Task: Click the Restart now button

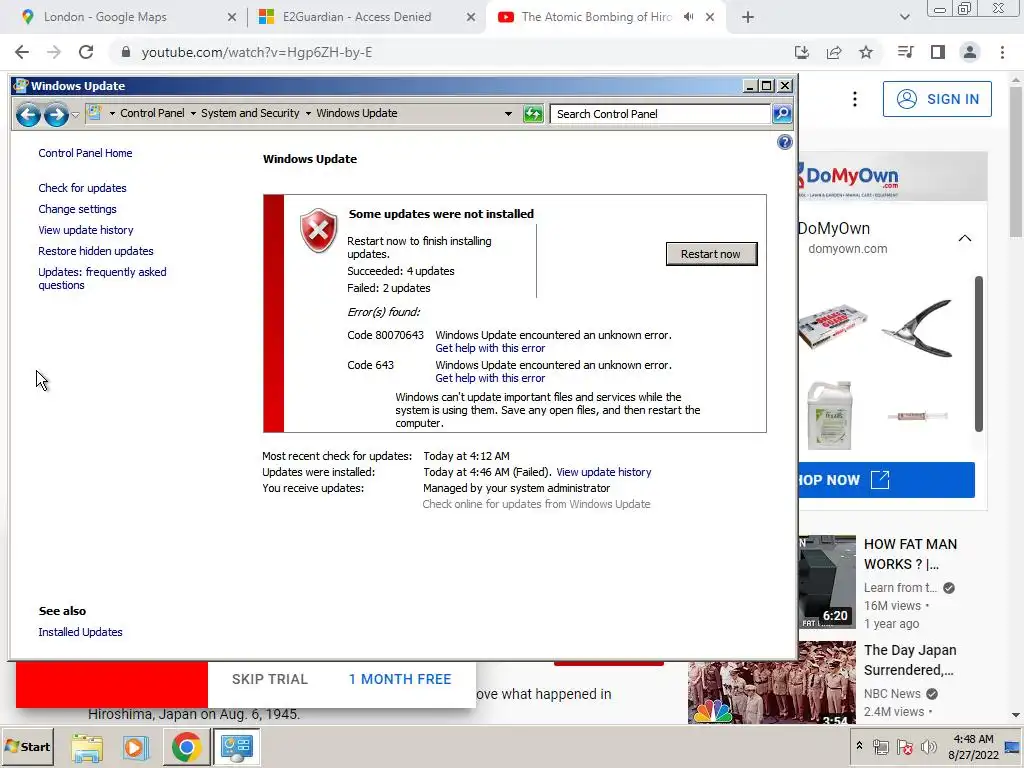Action: 711,254
